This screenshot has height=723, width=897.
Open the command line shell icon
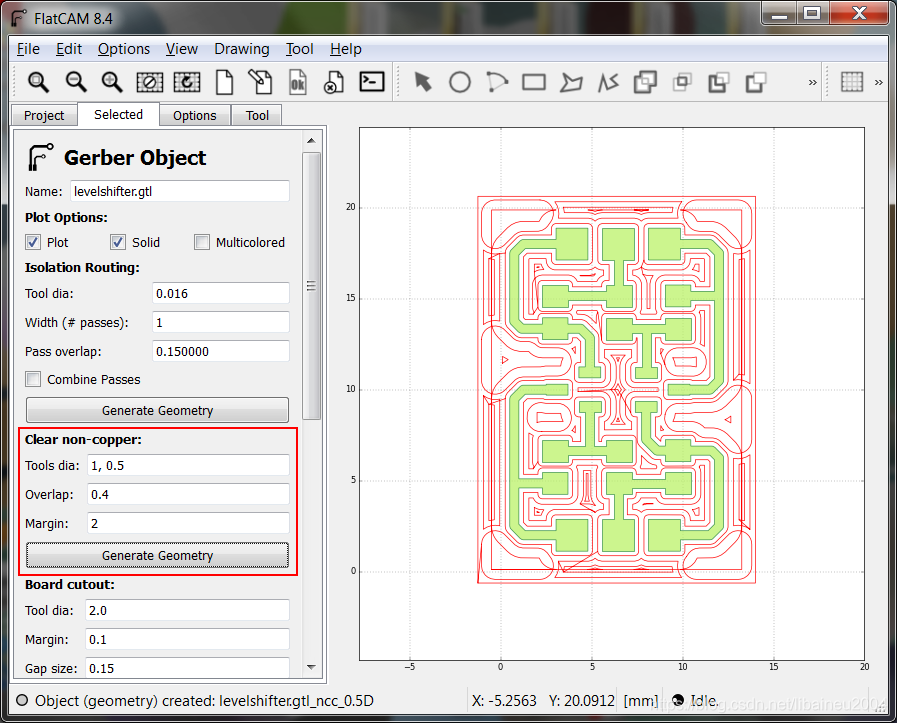[x=372, y=82]
